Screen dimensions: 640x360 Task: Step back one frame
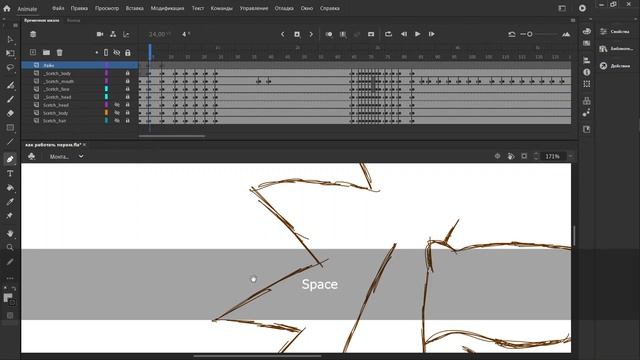coord(404,34)
